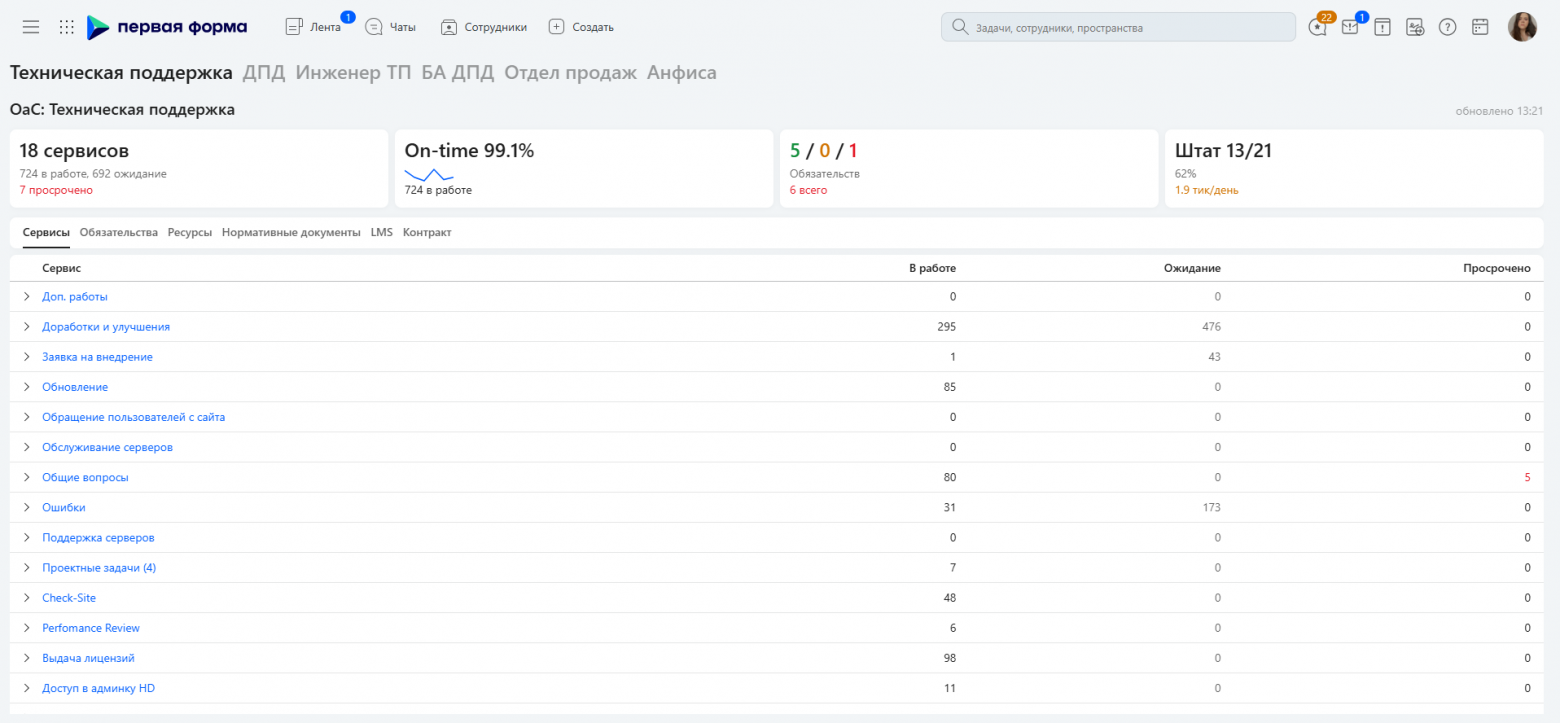Open the Выдача лицензий service link
Viewport: 1560px width, 723px height.
pyautogui.click(x=88, y=658)
